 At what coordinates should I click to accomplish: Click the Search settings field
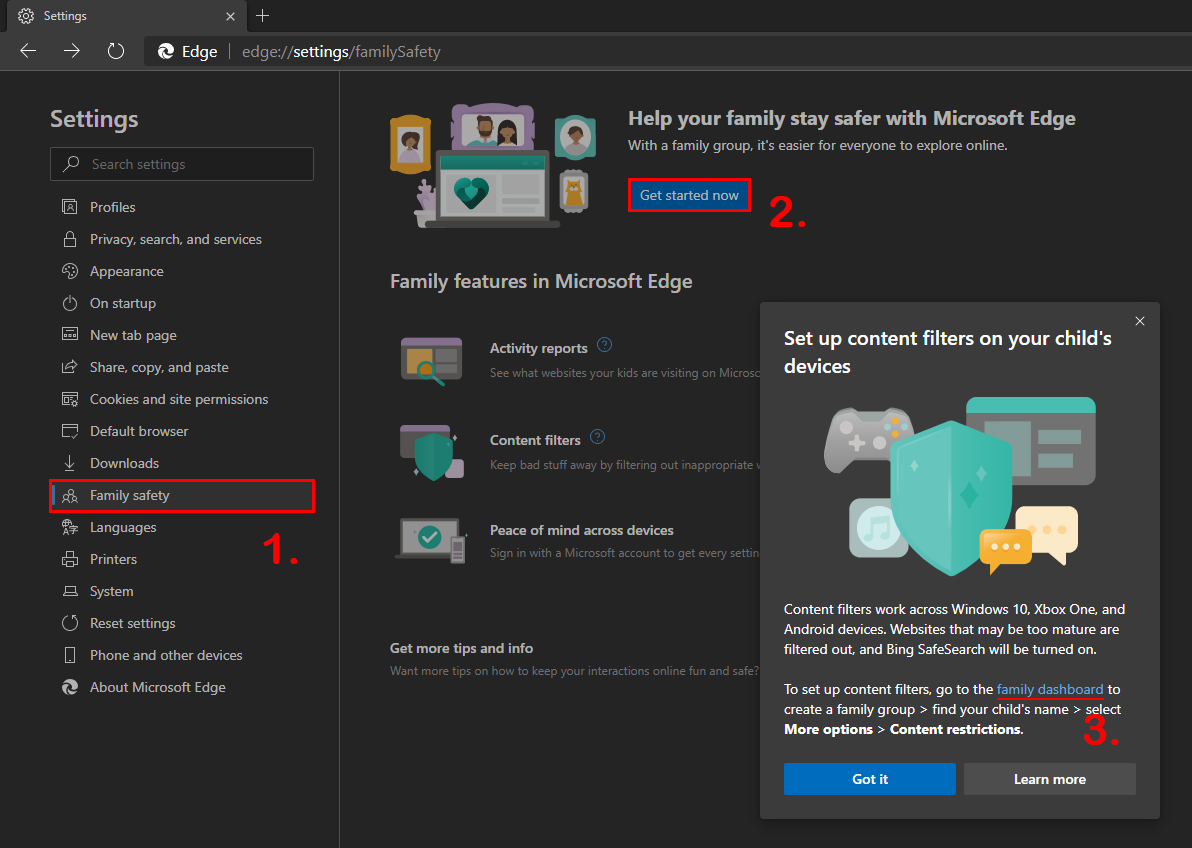click(x=182, y=164)
